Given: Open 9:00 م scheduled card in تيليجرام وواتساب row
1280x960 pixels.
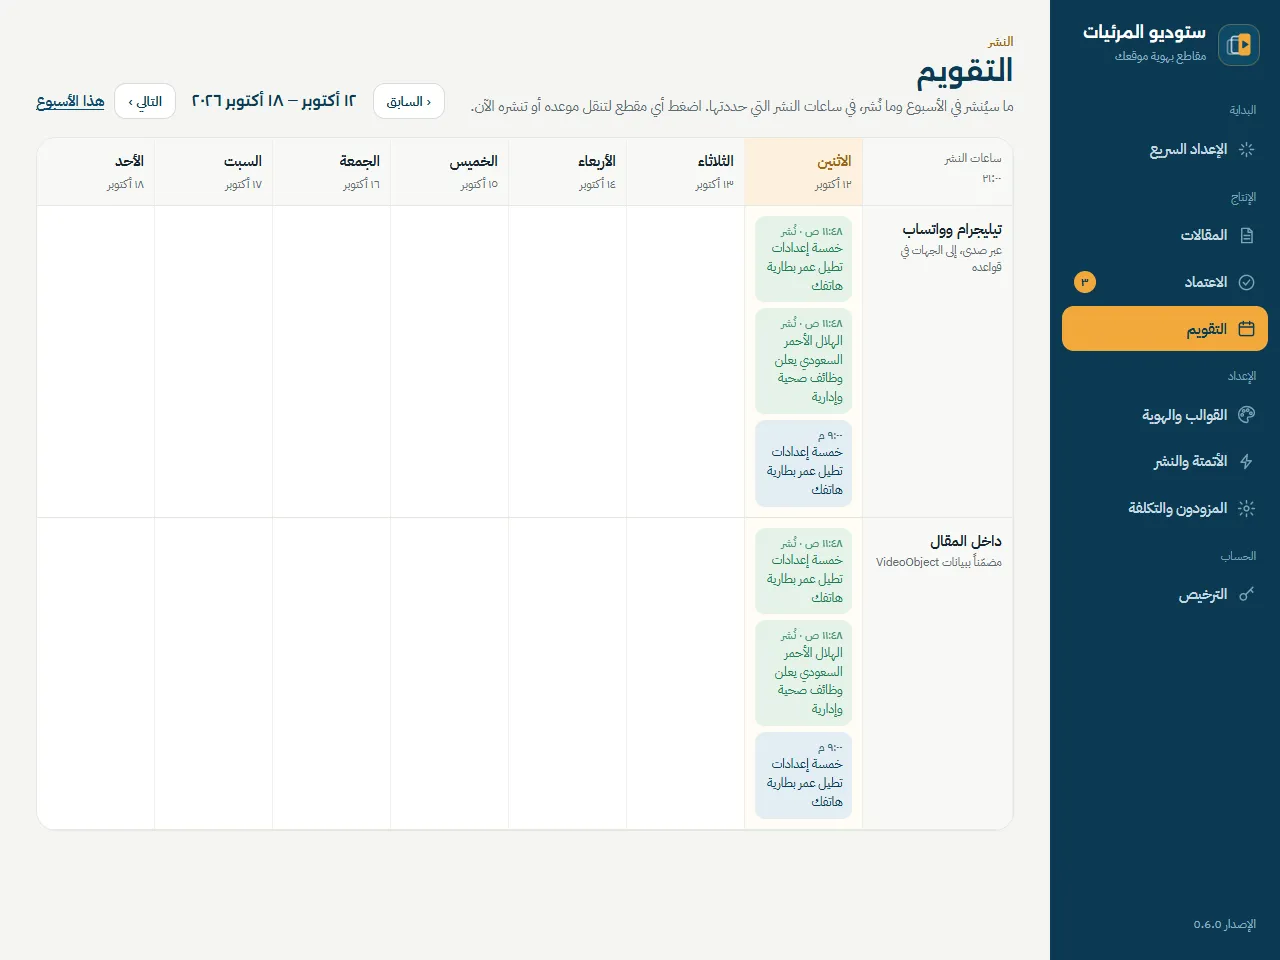Looking at the screenshot, I should click(x=804, y=463).
